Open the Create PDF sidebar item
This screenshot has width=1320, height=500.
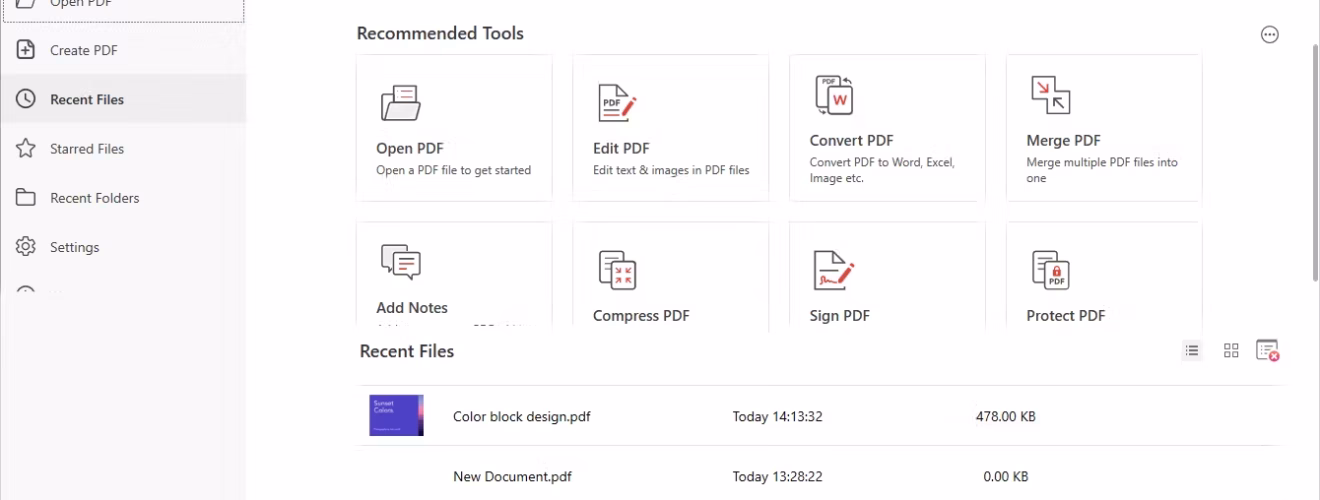click(x=122, y=50)
